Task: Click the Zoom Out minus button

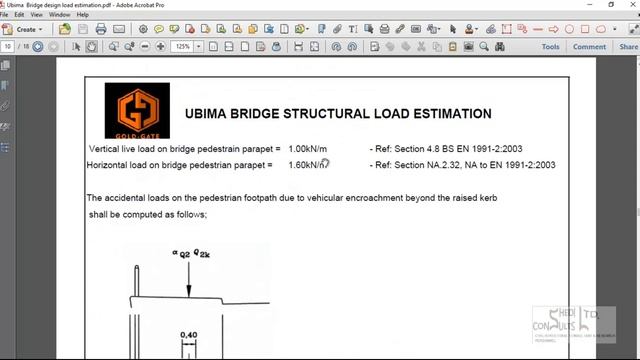Action: coord(144,47)
